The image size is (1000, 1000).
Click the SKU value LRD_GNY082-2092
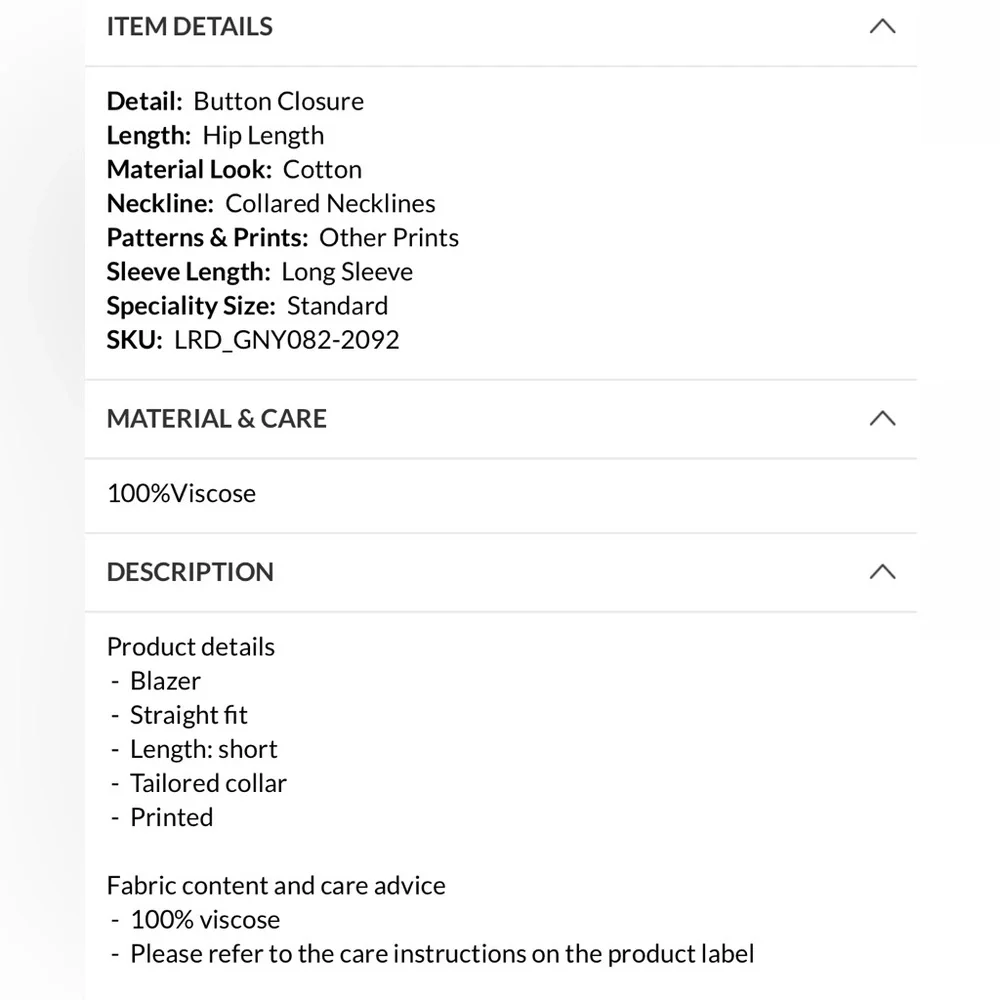click(x=286, y=340)
